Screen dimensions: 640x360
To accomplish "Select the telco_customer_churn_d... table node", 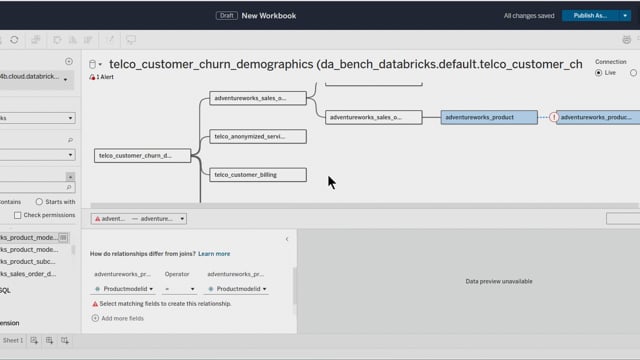I will 142,156.
